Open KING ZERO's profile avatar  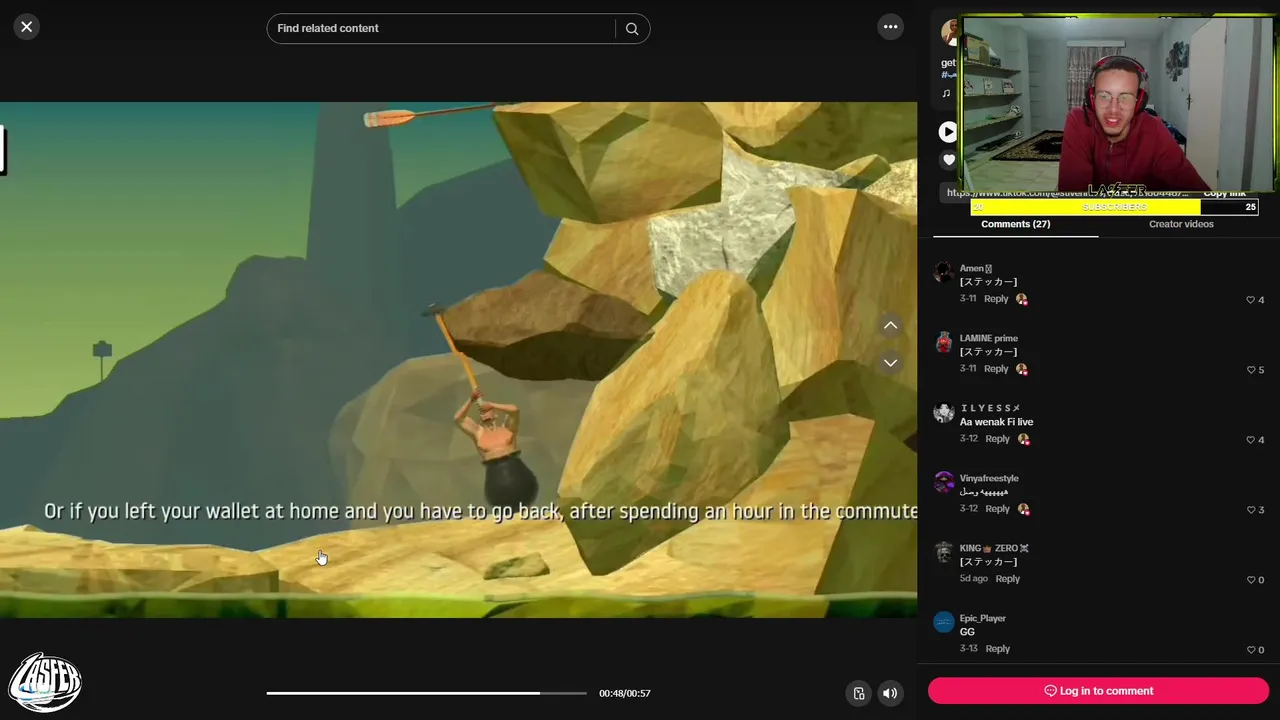coord(944,553)
